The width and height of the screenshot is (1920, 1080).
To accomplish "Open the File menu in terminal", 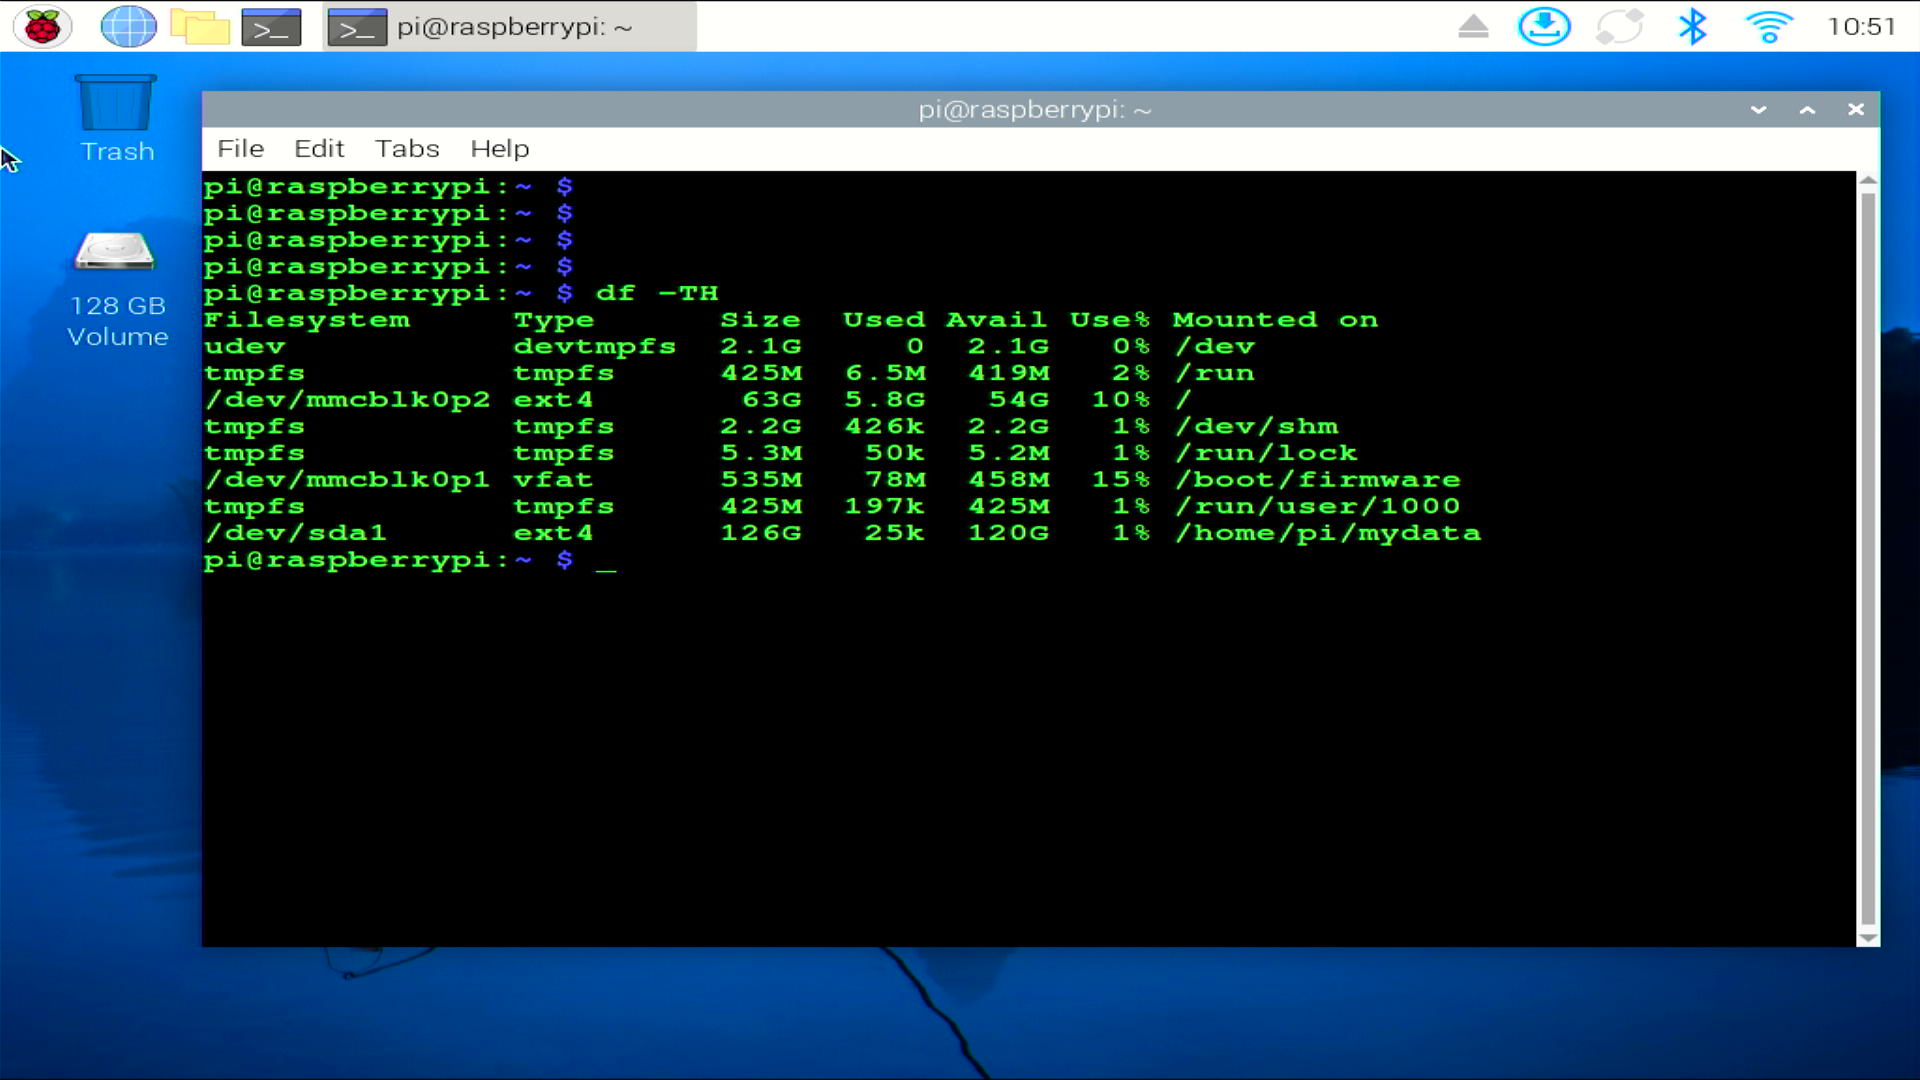I will [240, 149].
